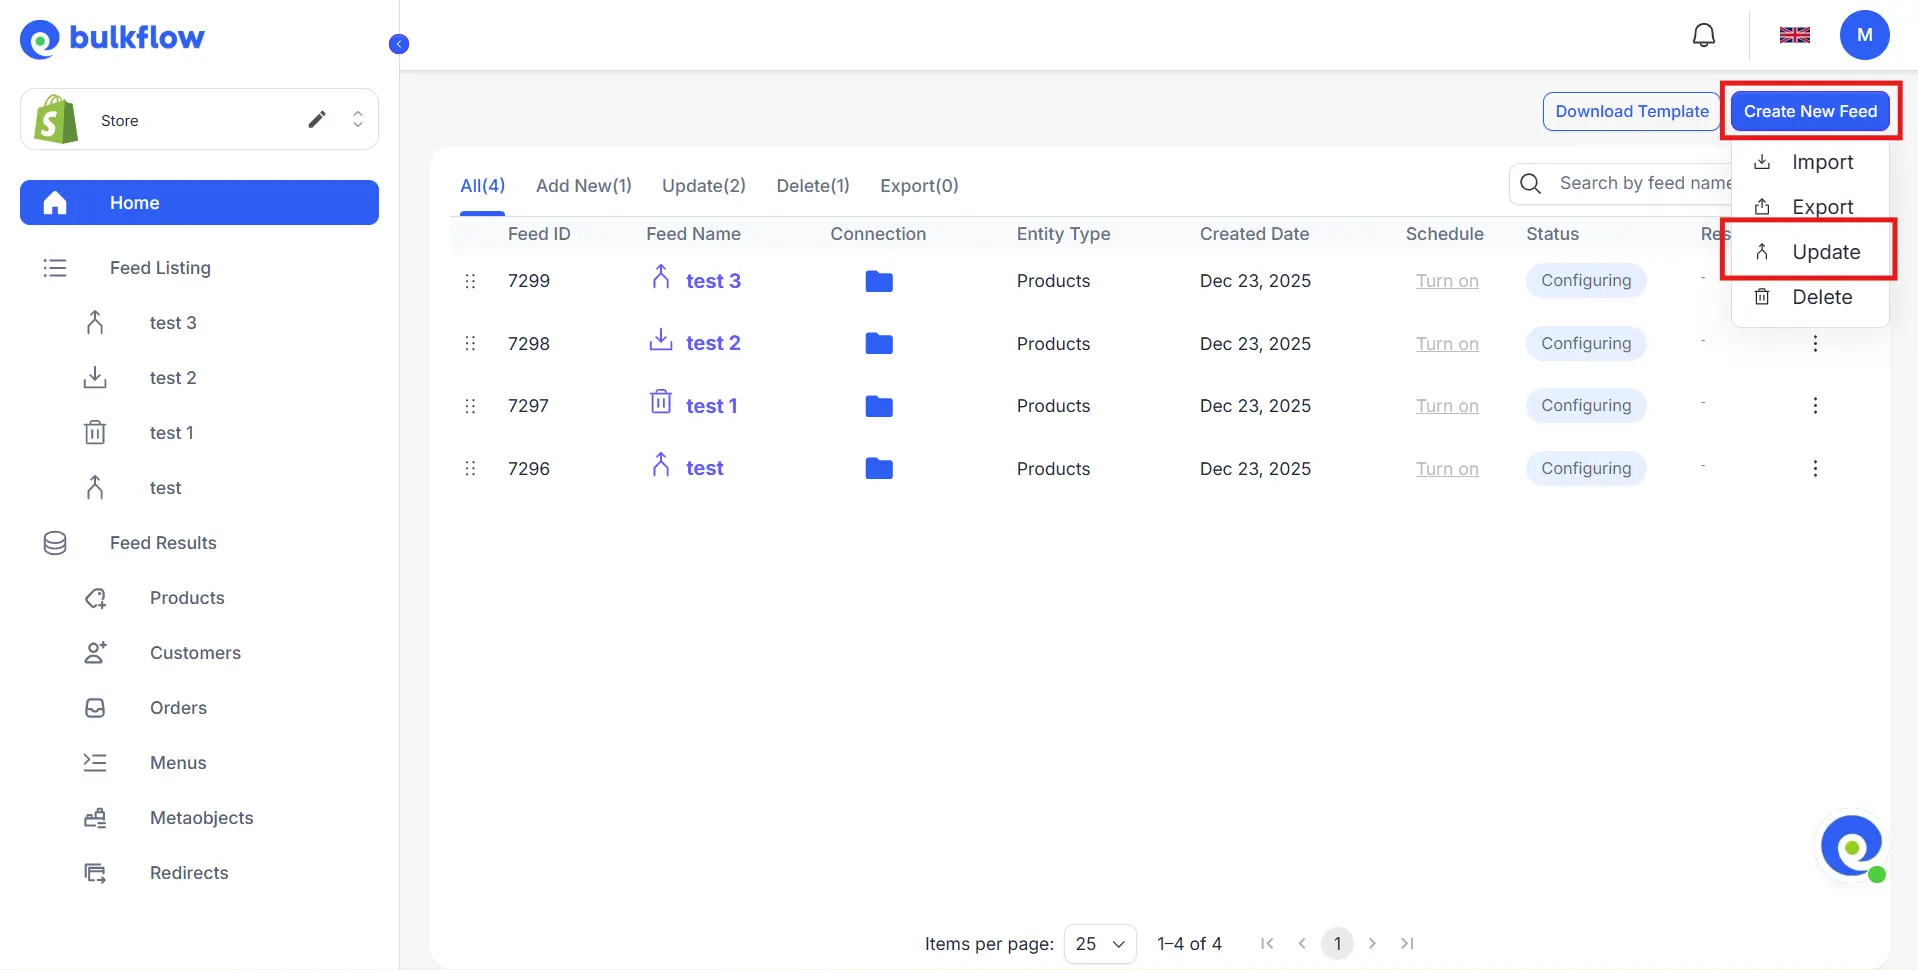
Task: Switch to the Update(2) tab
Action: [703, 185]
